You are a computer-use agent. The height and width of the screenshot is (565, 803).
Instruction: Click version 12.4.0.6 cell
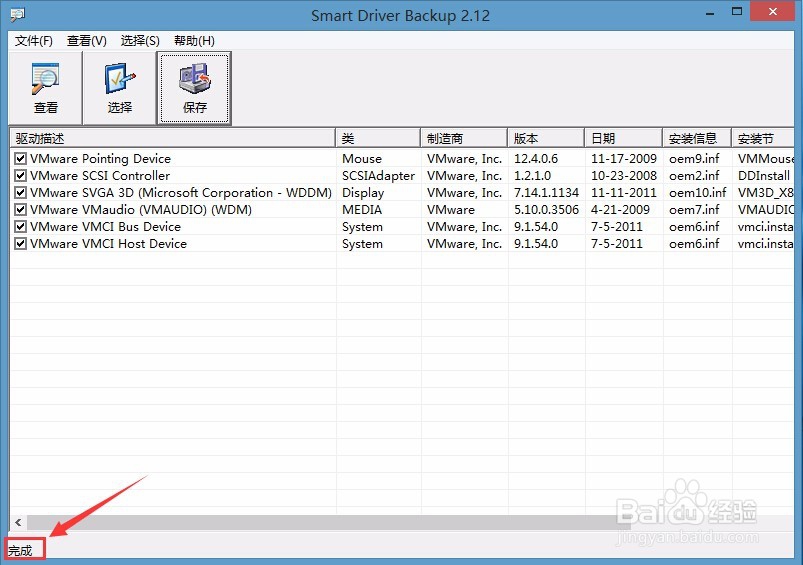(536, 158)
